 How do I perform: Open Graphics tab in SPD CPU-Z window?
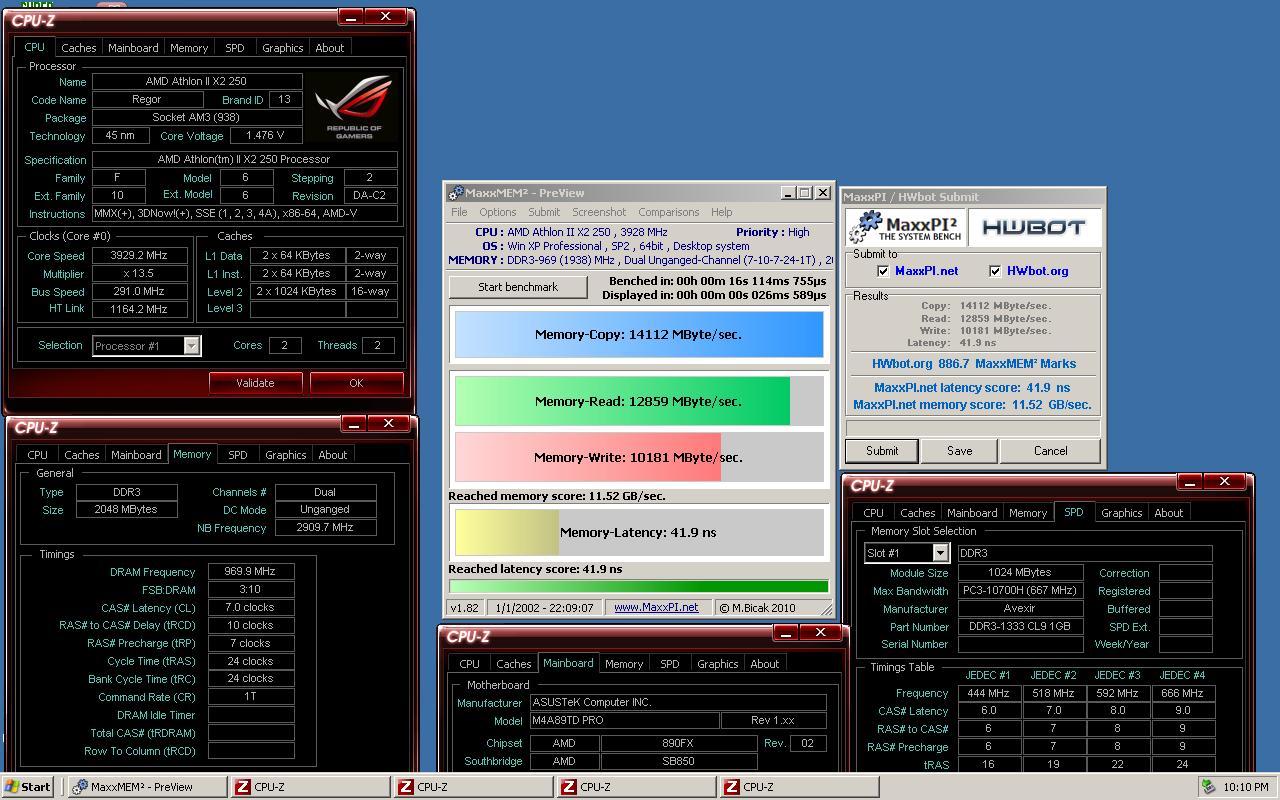point(1121,513)
